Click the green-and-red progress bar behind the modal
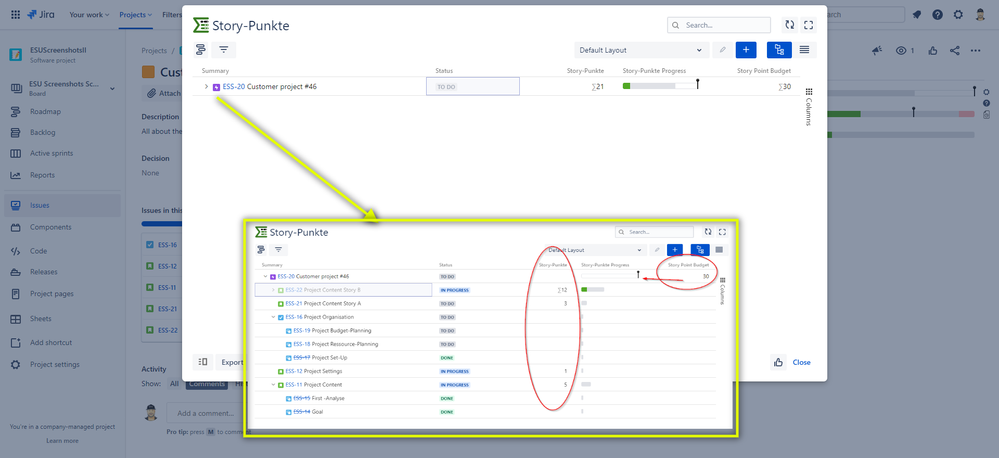 click(x=901, y=114)
